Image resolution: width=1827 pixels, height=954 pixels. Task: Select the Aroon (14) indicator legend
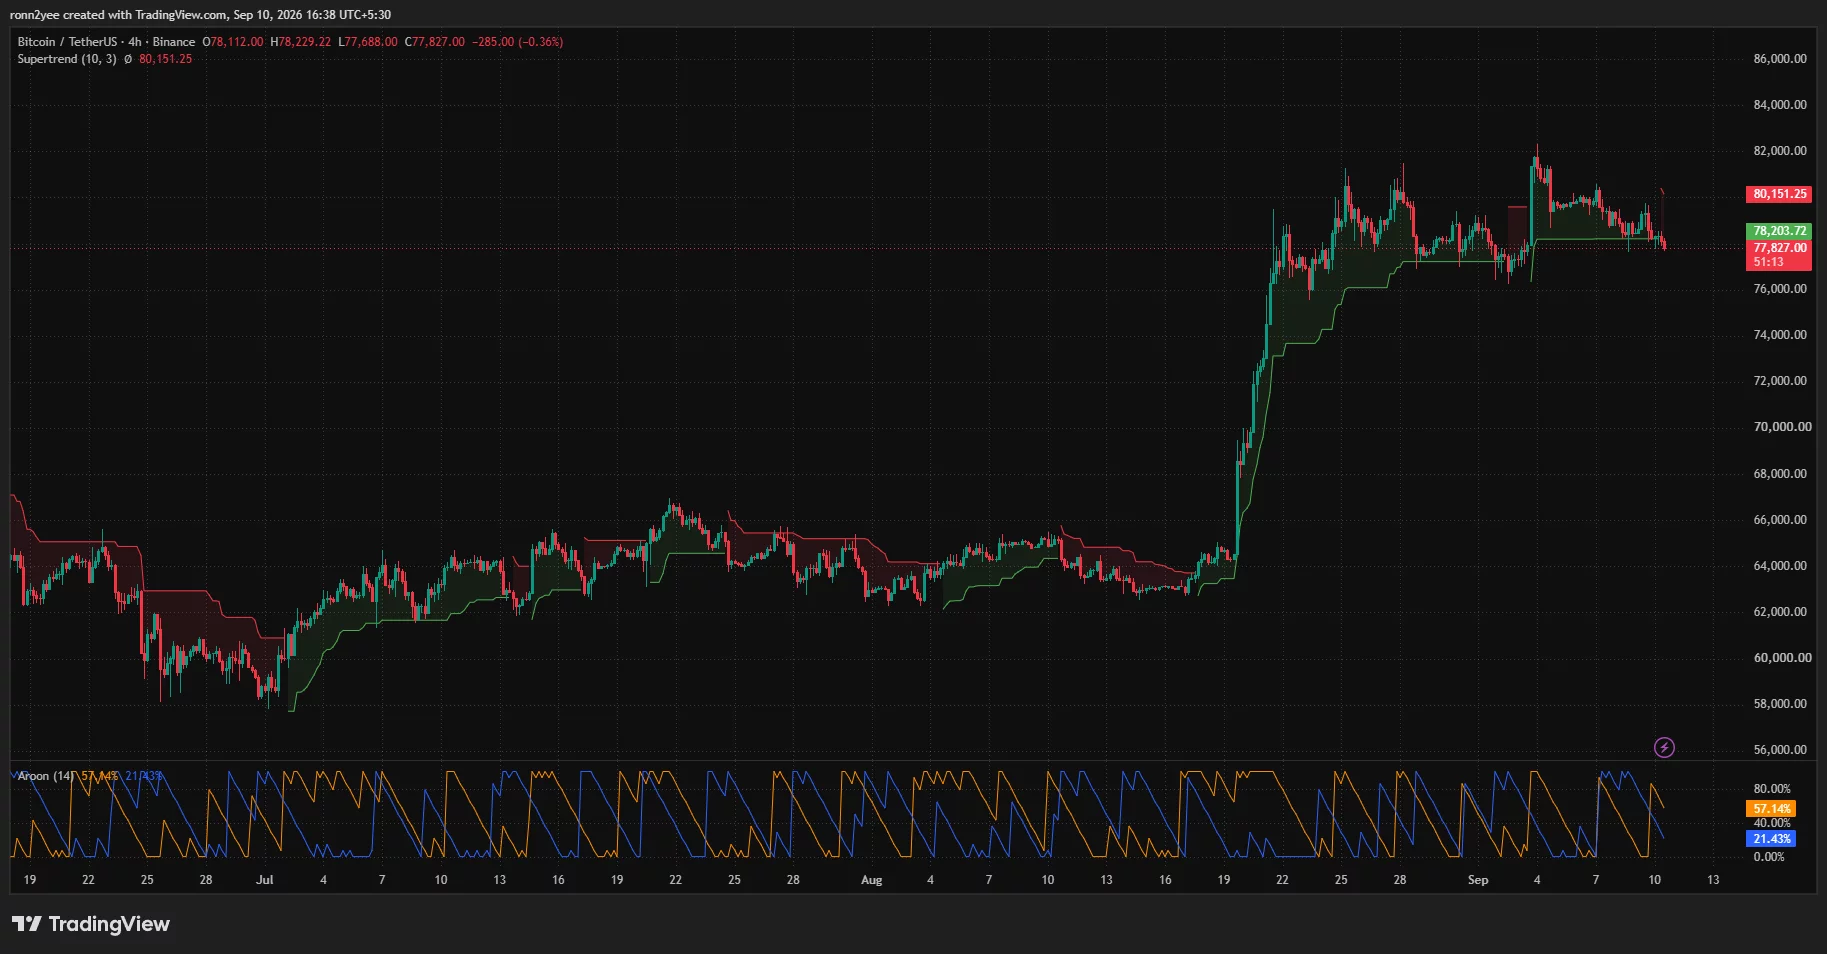click(46, 776)
